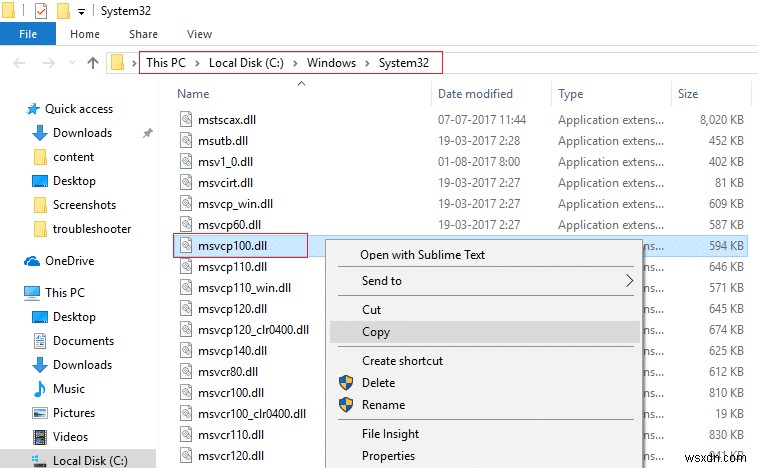The height and width of the screenshot is (468, 758).
Task: Expand the chevron after Local Disk (C:) breadcrumb
Action: click(x=295, y=63)
